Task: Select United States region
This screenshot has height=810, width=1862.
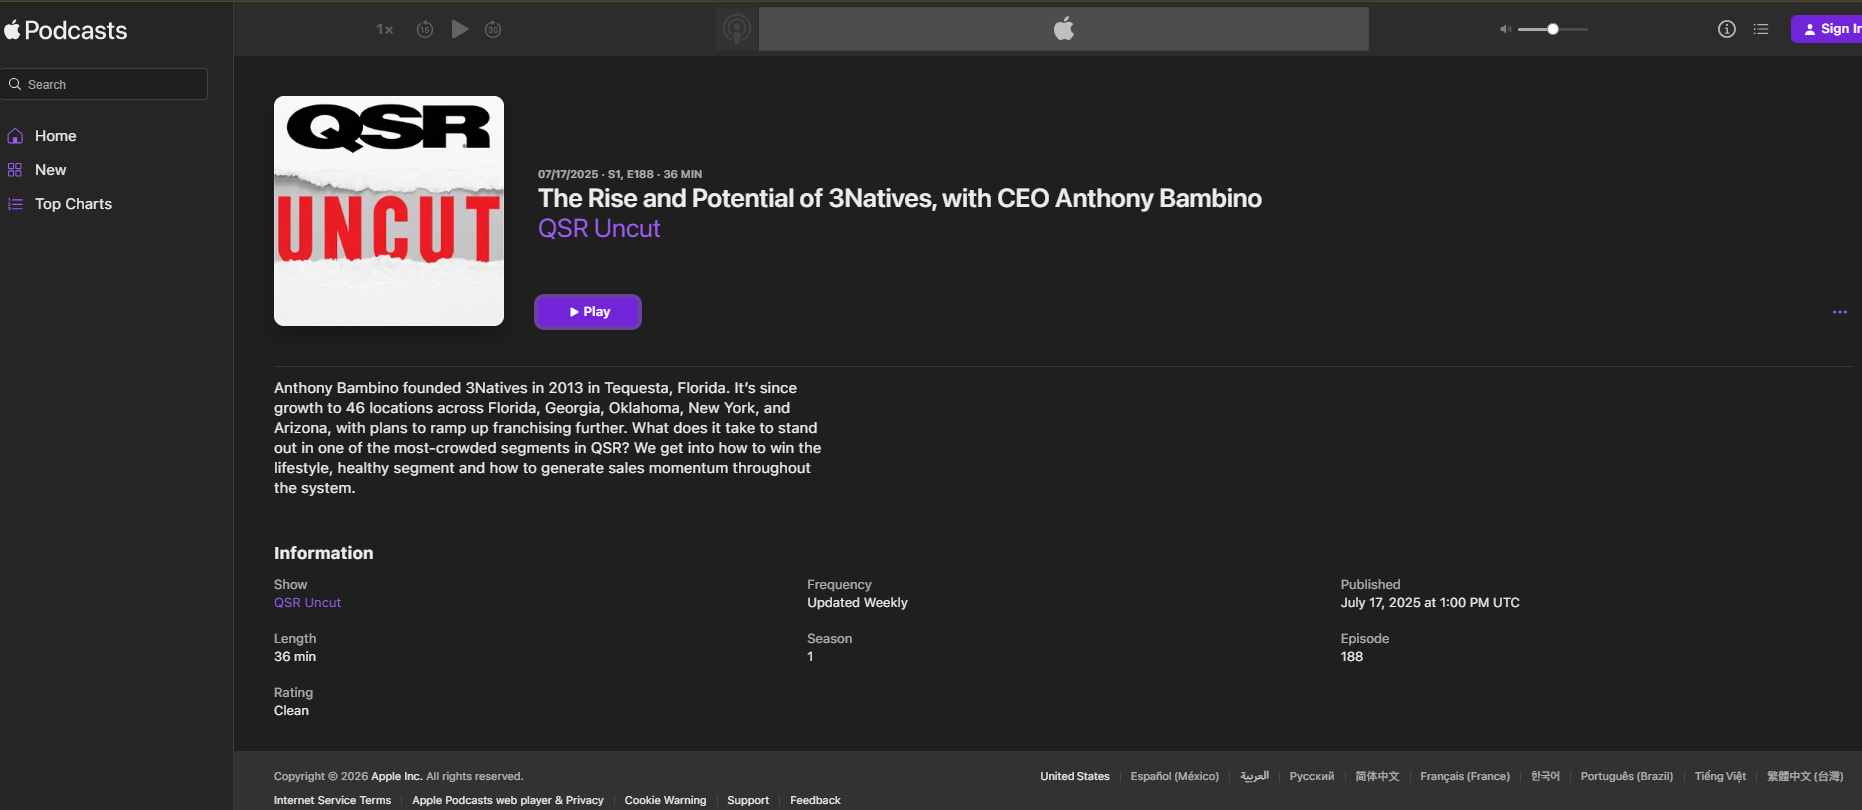Action: (x=1075, y=776)
